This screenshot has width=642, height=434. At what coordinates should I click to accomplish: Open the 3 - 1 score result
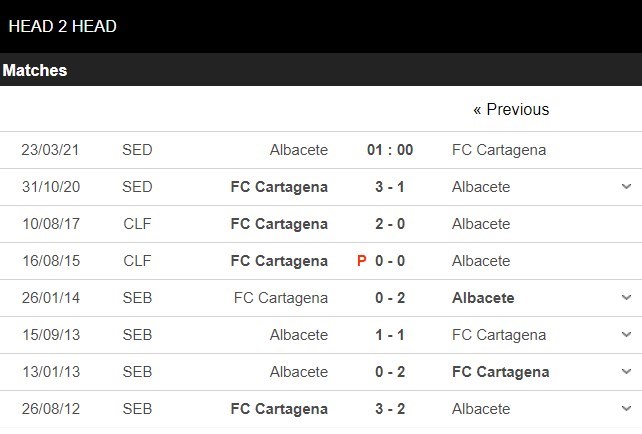pyautogui.click(x=390, y=187)
